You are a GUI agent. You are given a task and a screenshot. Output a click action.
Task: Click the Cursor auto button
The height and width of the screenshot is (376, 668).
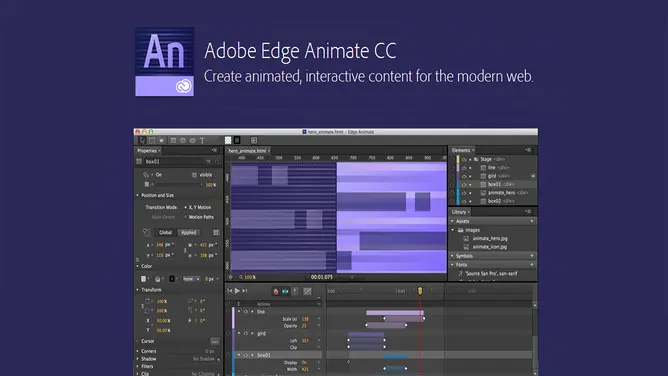pyautogui.click(x=215, y=342)
